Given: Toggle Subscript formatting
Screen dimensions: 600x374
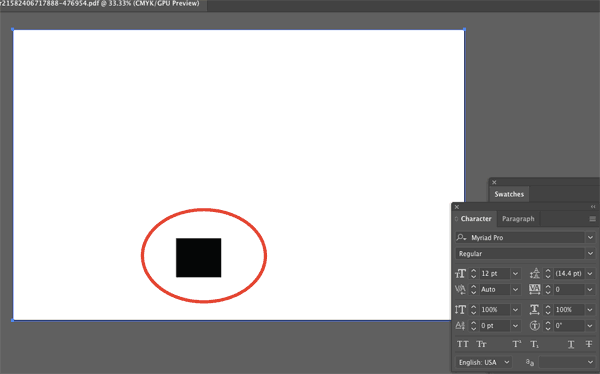Looking at the screenshot, I should tap(535, 345).
